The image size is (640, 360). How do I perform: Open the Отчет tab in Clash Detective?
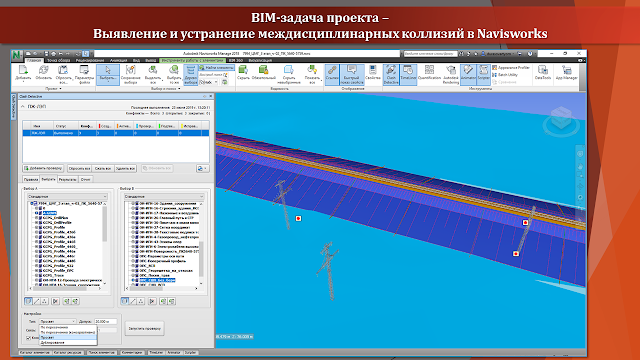point(85,179)
